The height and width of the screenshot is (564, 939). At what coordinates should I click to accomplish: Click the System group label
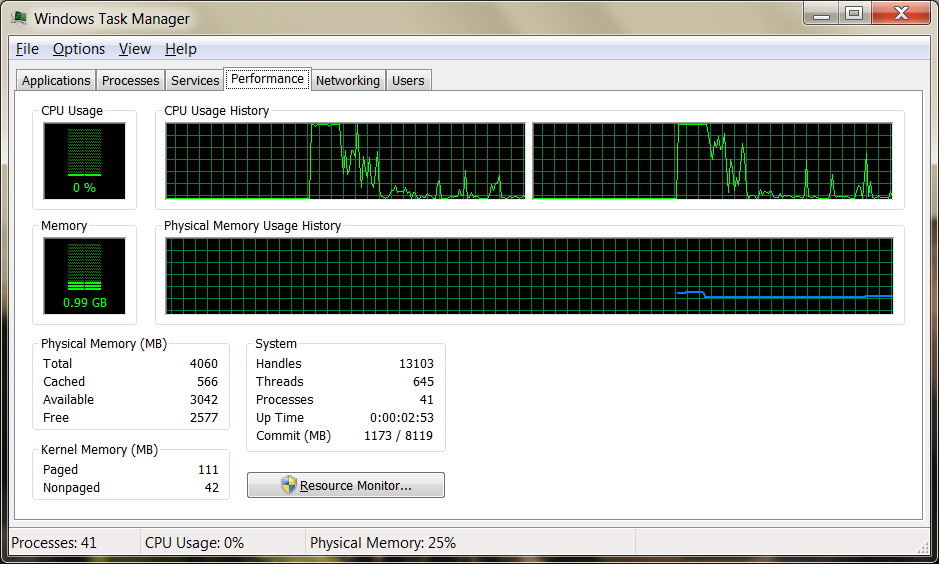[275, 344]
